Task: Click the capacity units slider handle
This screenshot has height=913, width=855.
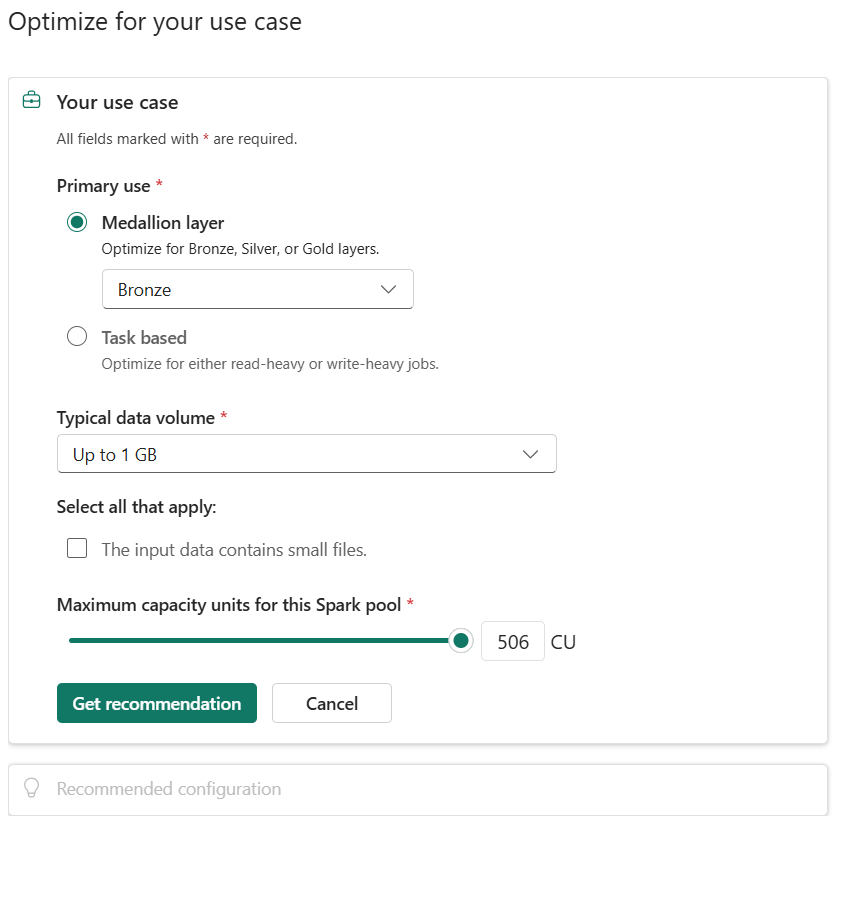Action: click(460, 640)
